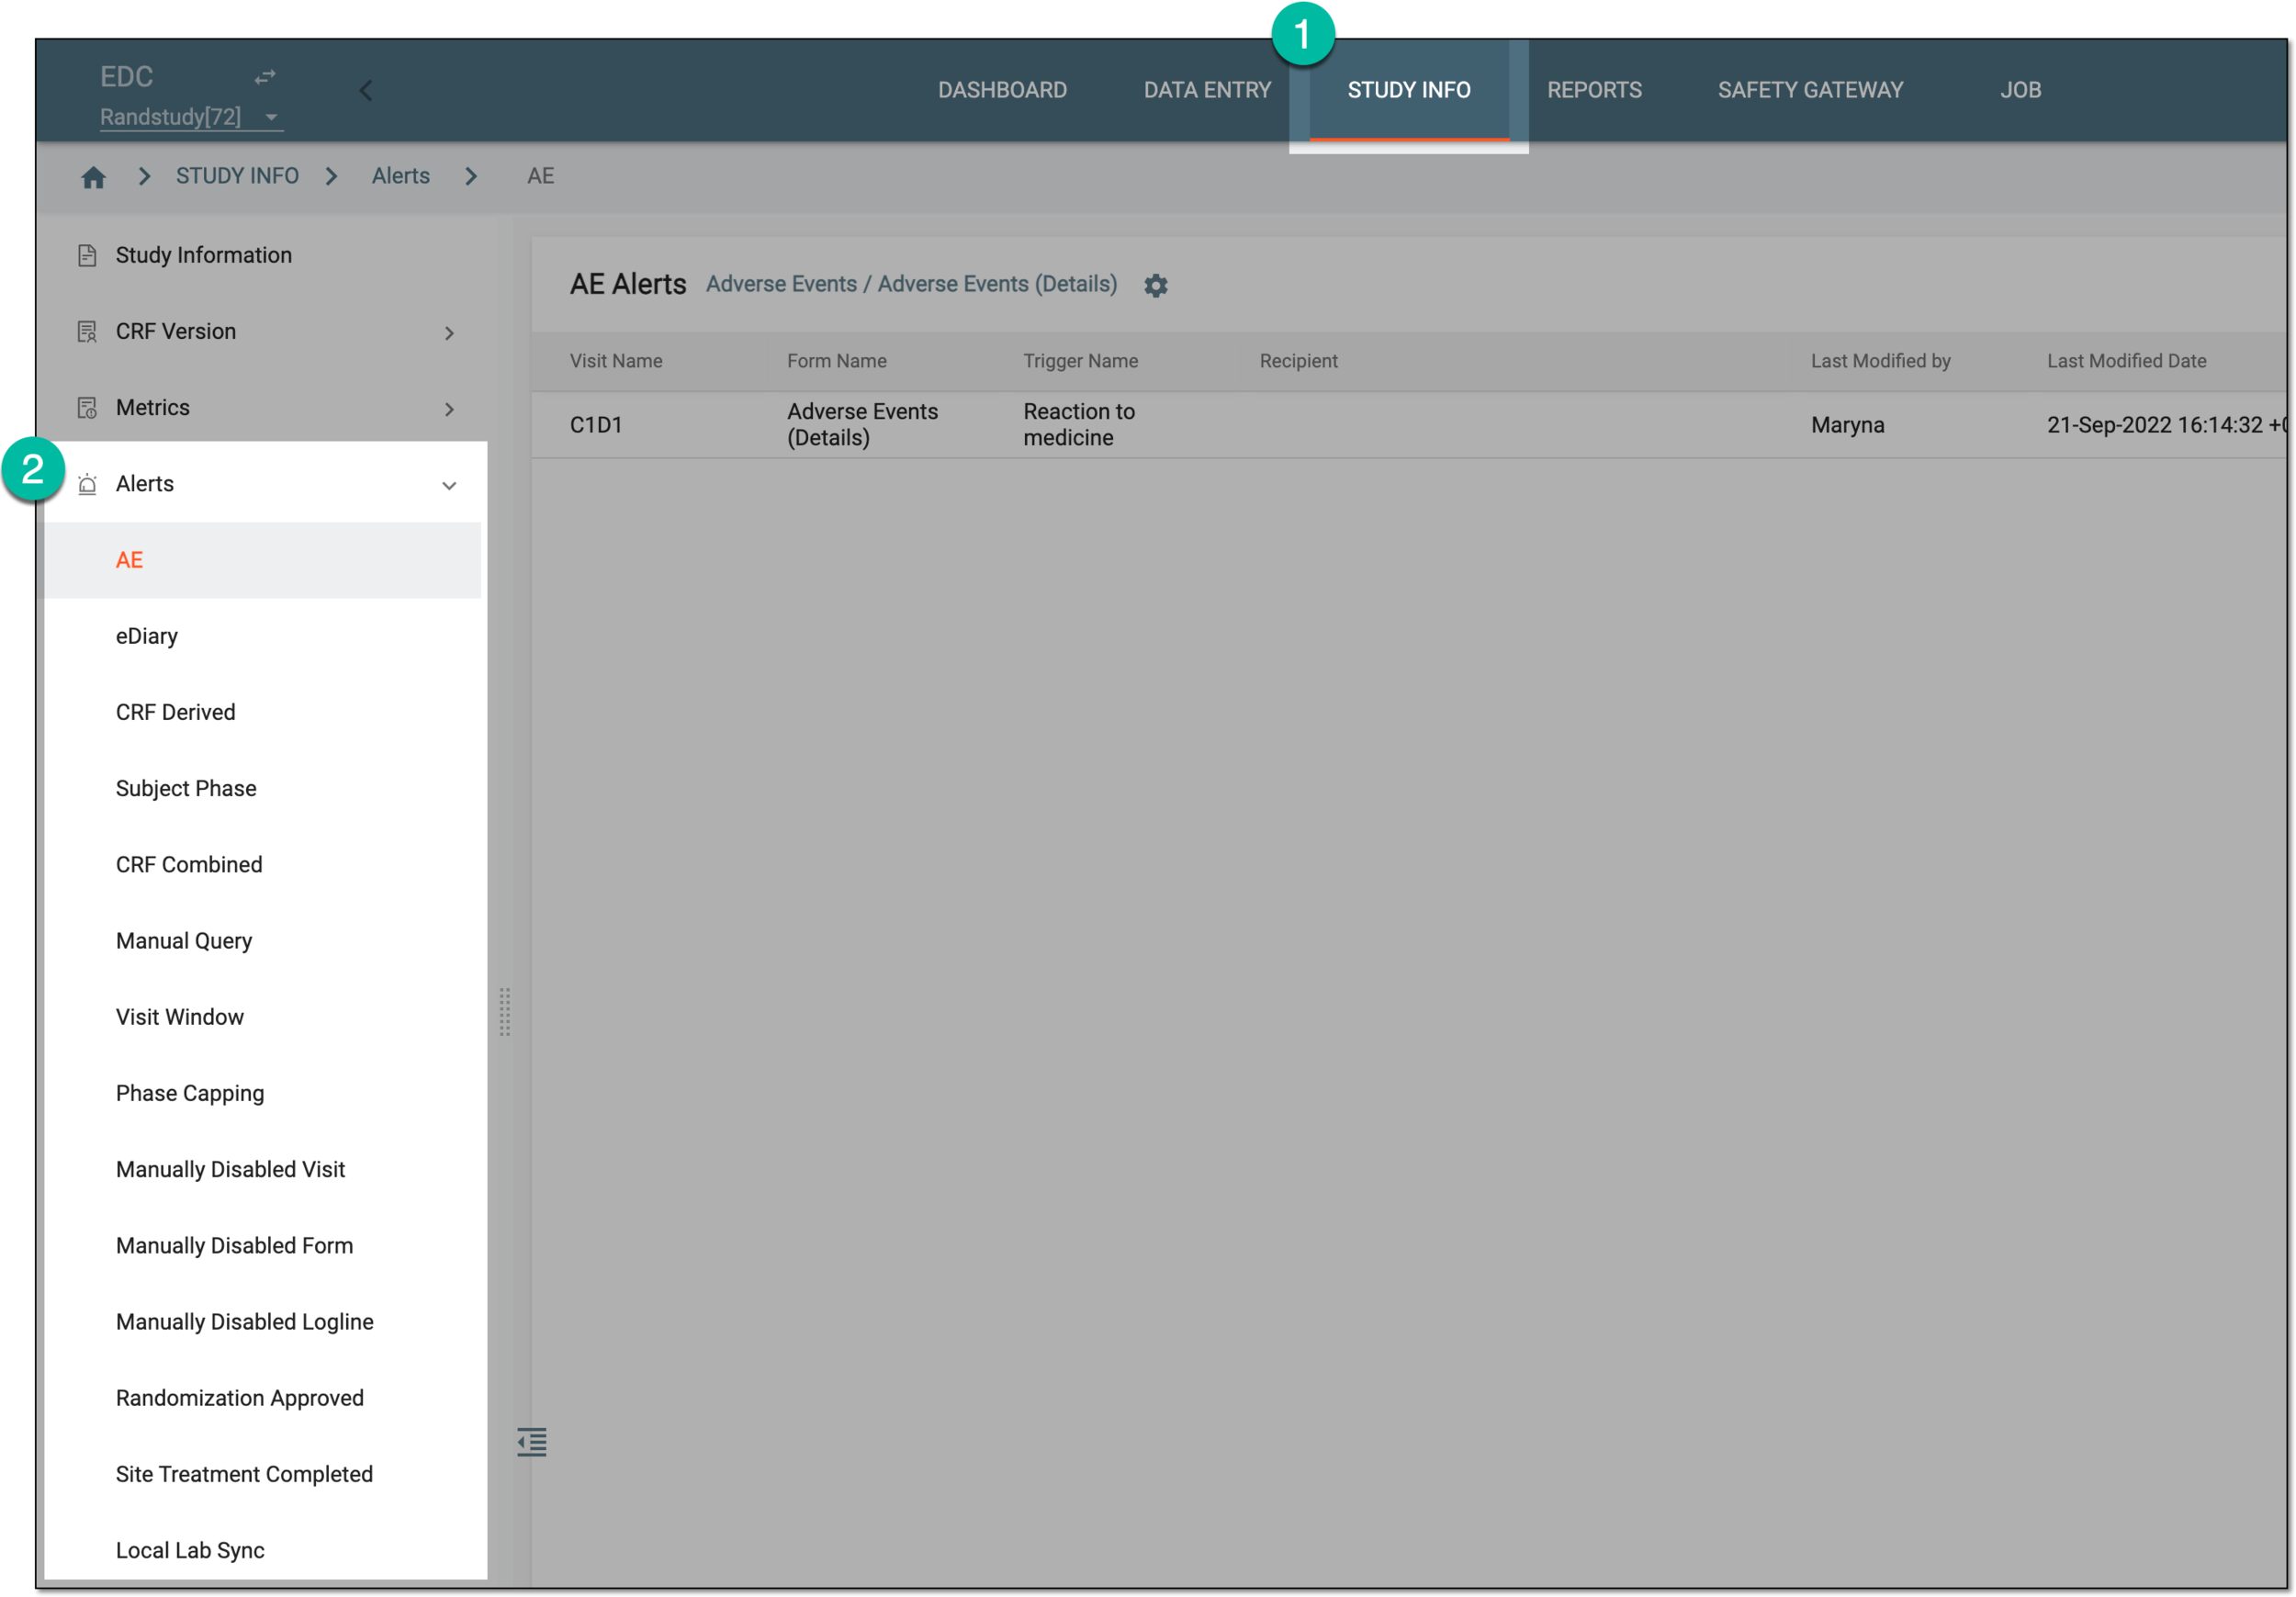Switch to the DATA ENTRY tab
2296x1597 pixels.
pos(1207,90)
